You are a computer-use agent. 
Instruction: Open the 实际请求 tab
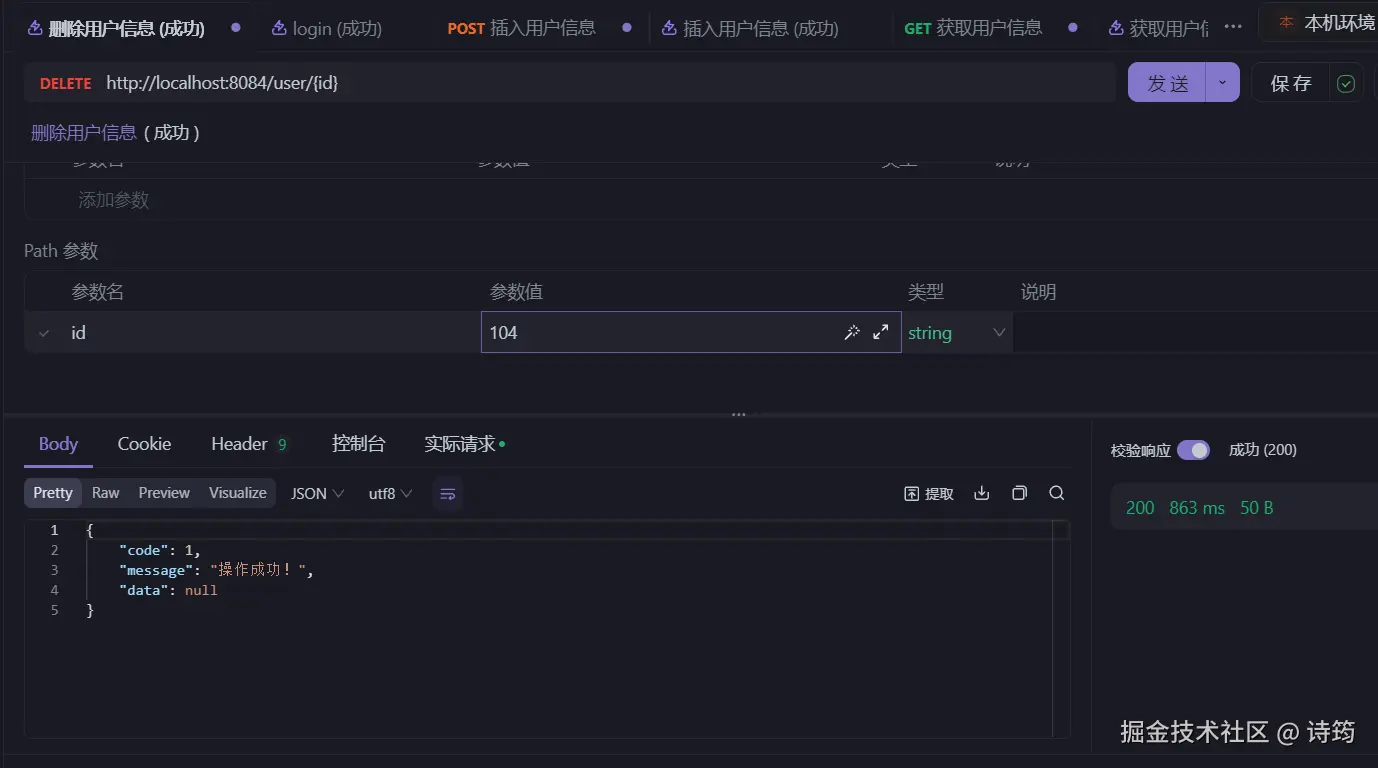click(x=464, y=444)
